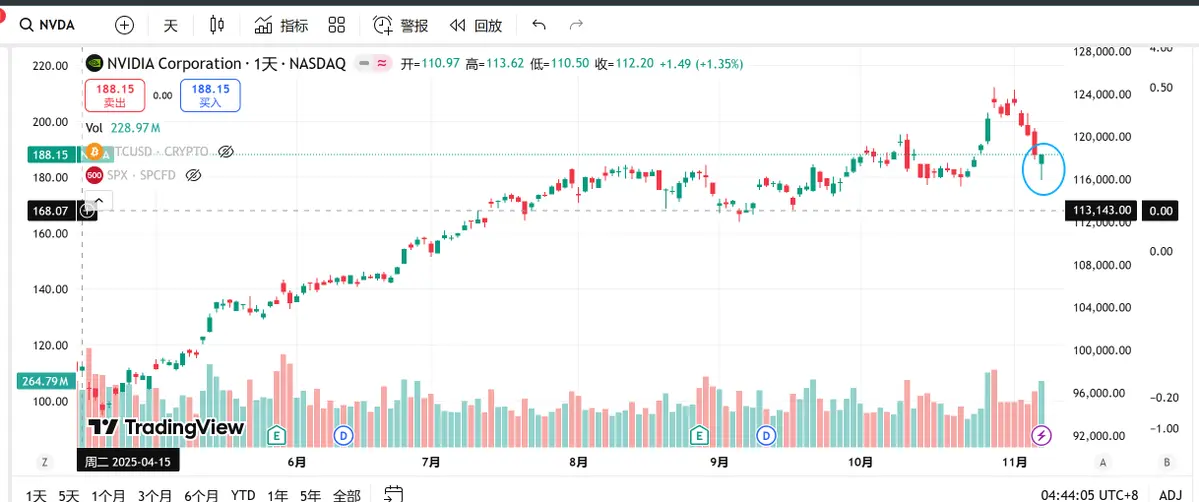
Task: Open the 04:44:05 UTC+8 timezone menu
Action: coord(1089,495)
